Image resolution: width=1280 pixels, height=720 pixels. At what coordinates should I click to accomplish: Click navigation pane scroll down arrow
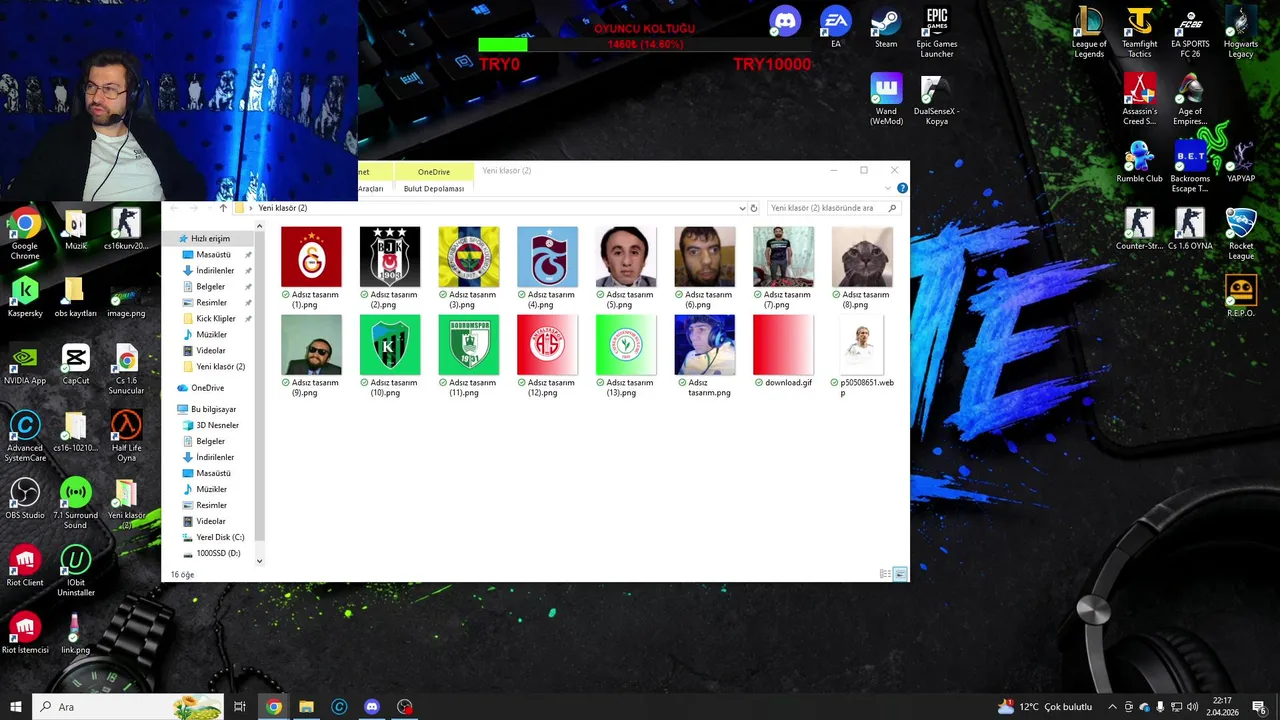259,561
